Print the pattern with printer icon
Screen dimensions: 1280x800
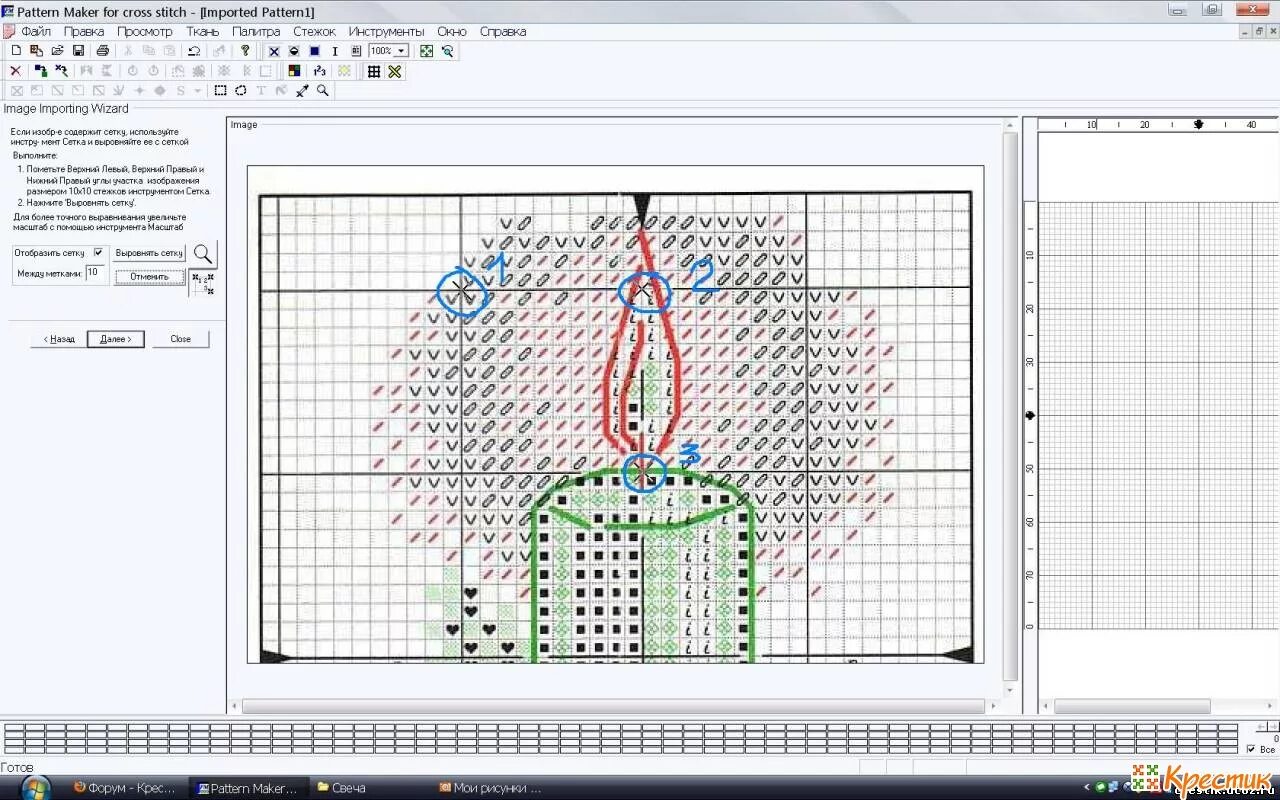click(102, 51)
